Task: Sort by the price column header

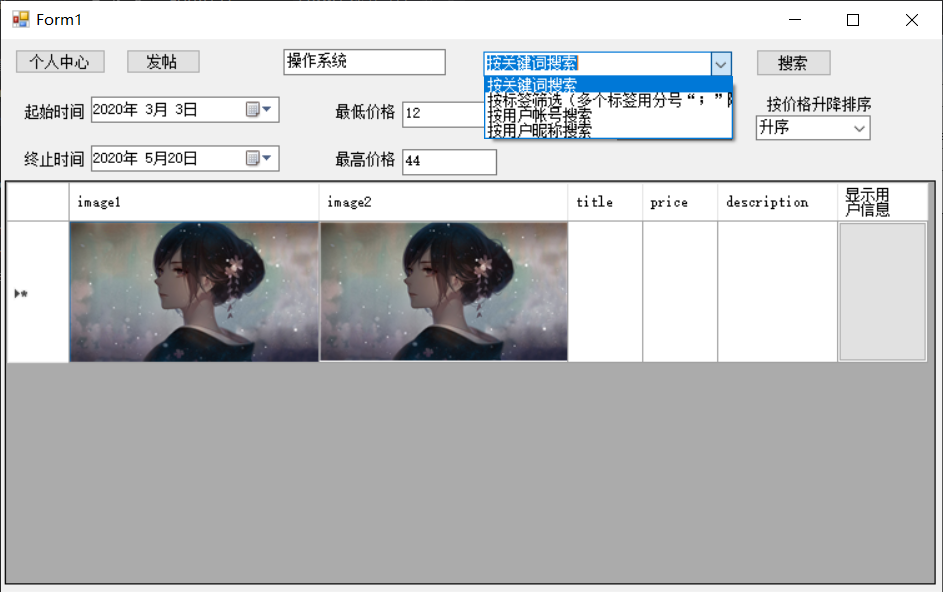Action: [680, 202]
